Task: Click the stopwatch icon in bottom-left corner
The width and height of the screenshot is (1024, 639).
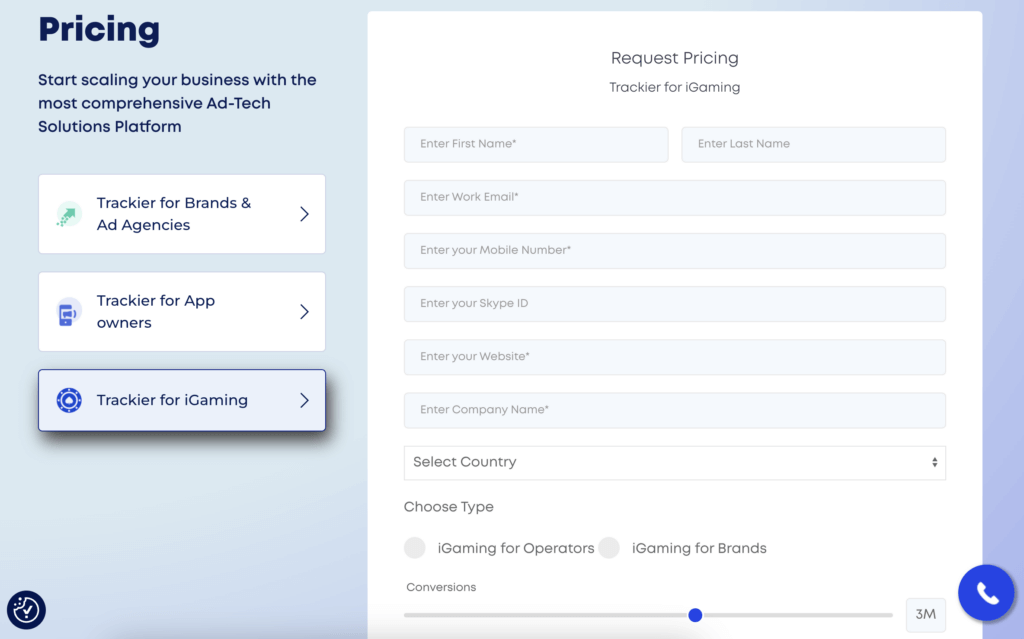Action: click(x=26, y=610)
